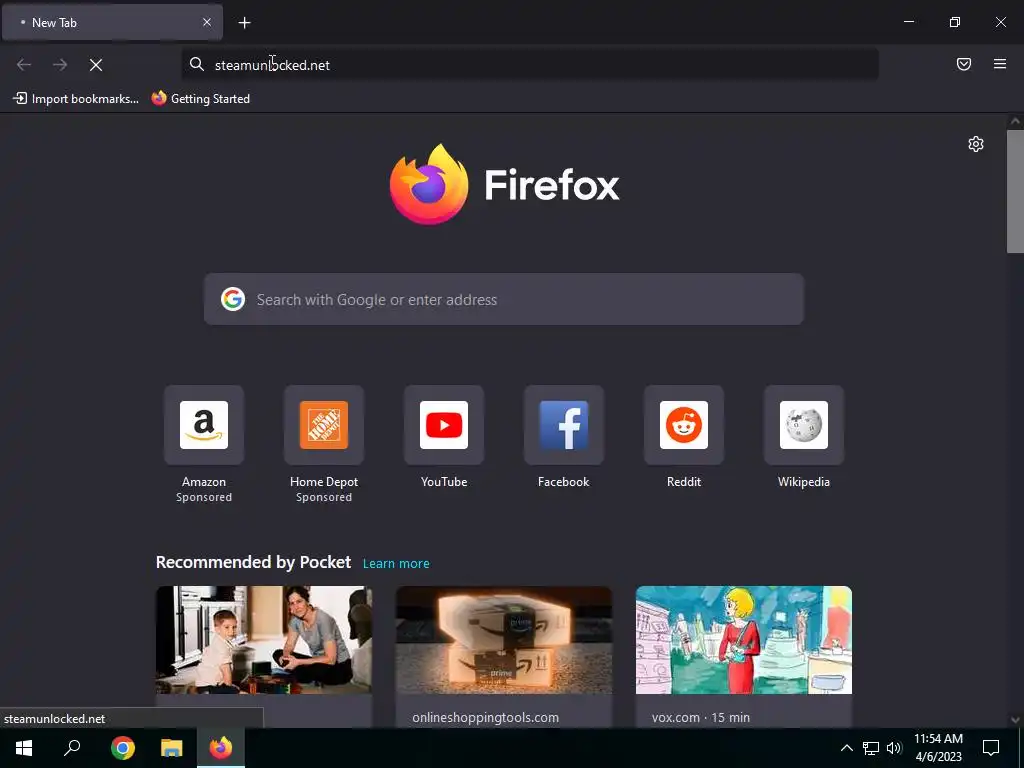Go back using the back arrow
Viewport: 1024px width, 768px height.
24,65
